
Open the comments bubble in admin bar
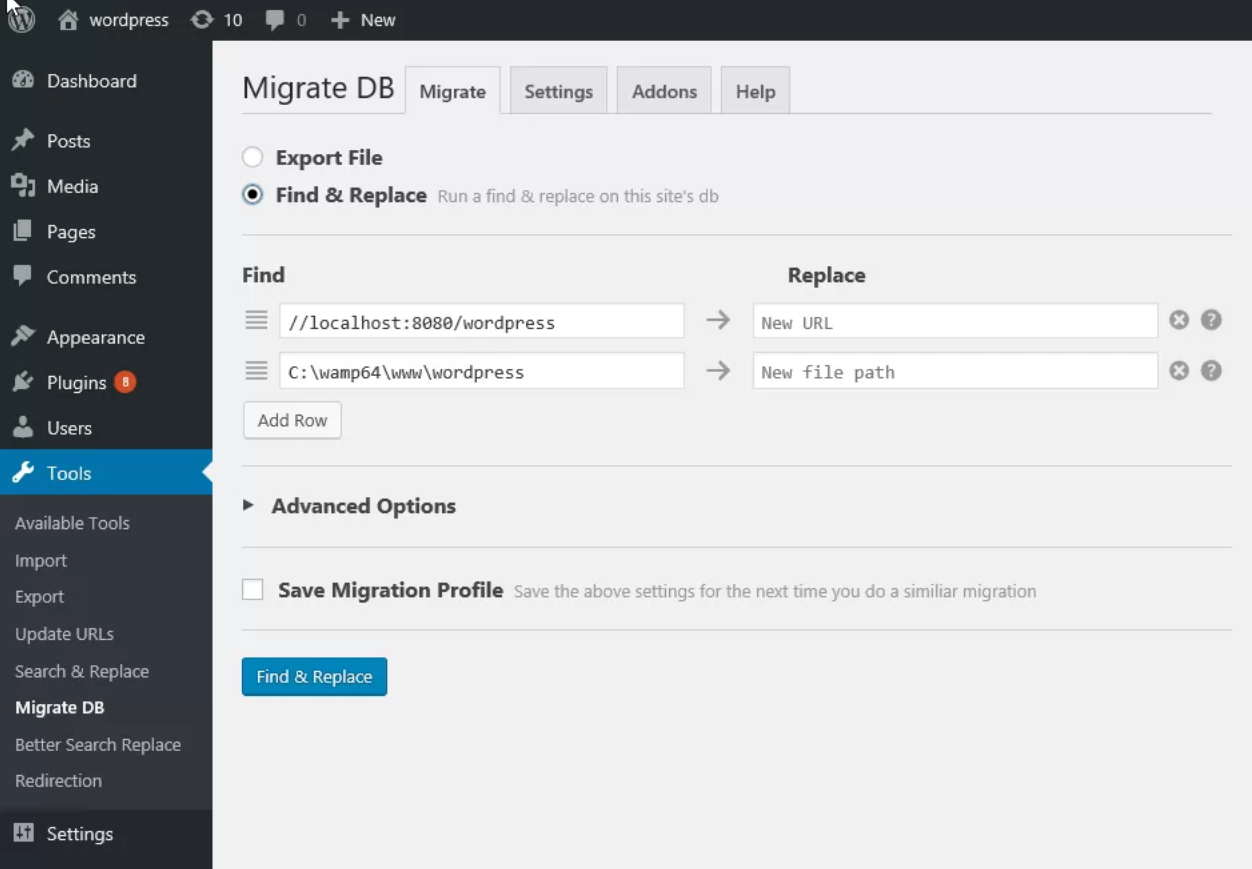[x=286, y=20]
